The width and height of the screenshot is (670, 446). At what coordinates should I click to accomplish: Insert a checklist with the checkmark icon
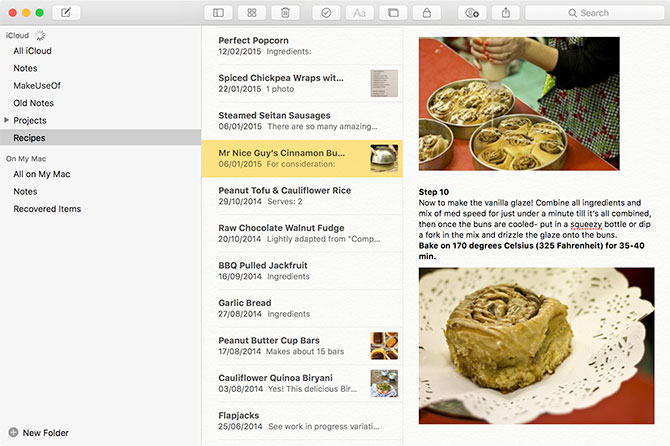tap(326, 13)
